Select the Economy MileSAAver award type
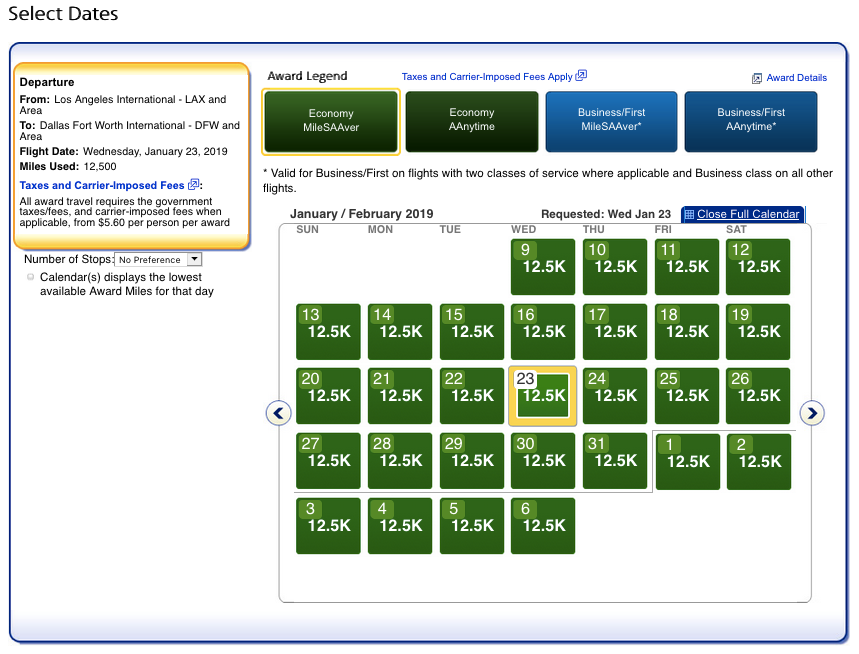The width and height of the screenshot is (859, 654). coord(331,121)
